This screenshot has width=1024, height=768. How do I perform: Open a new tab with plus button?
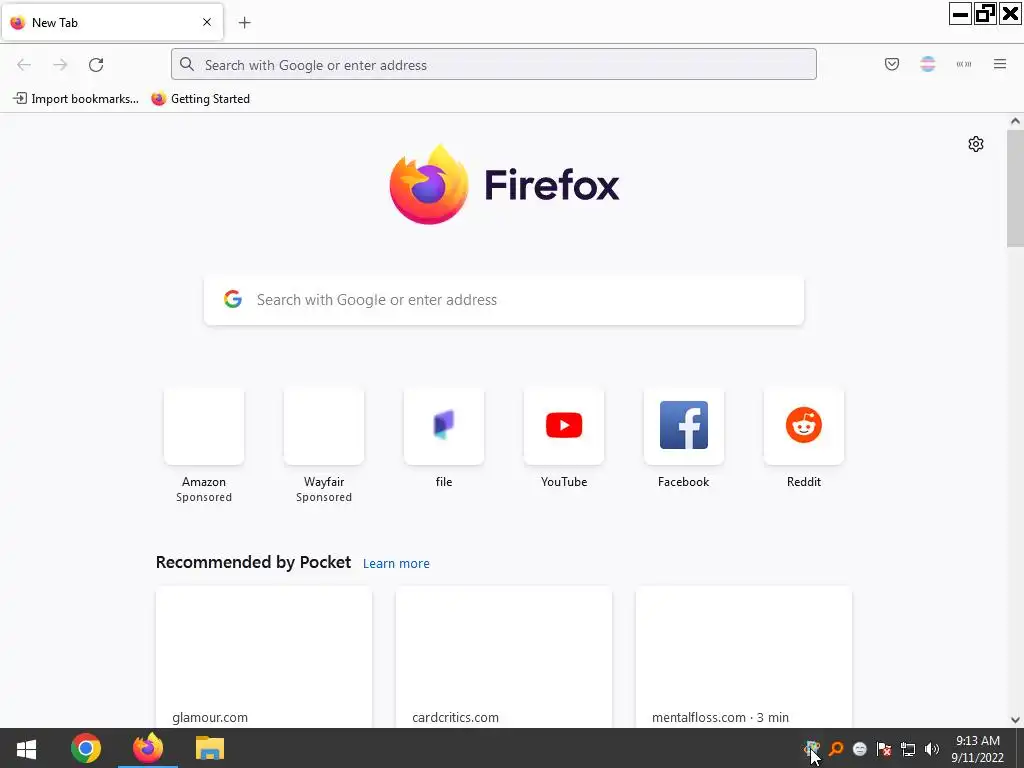244,22
